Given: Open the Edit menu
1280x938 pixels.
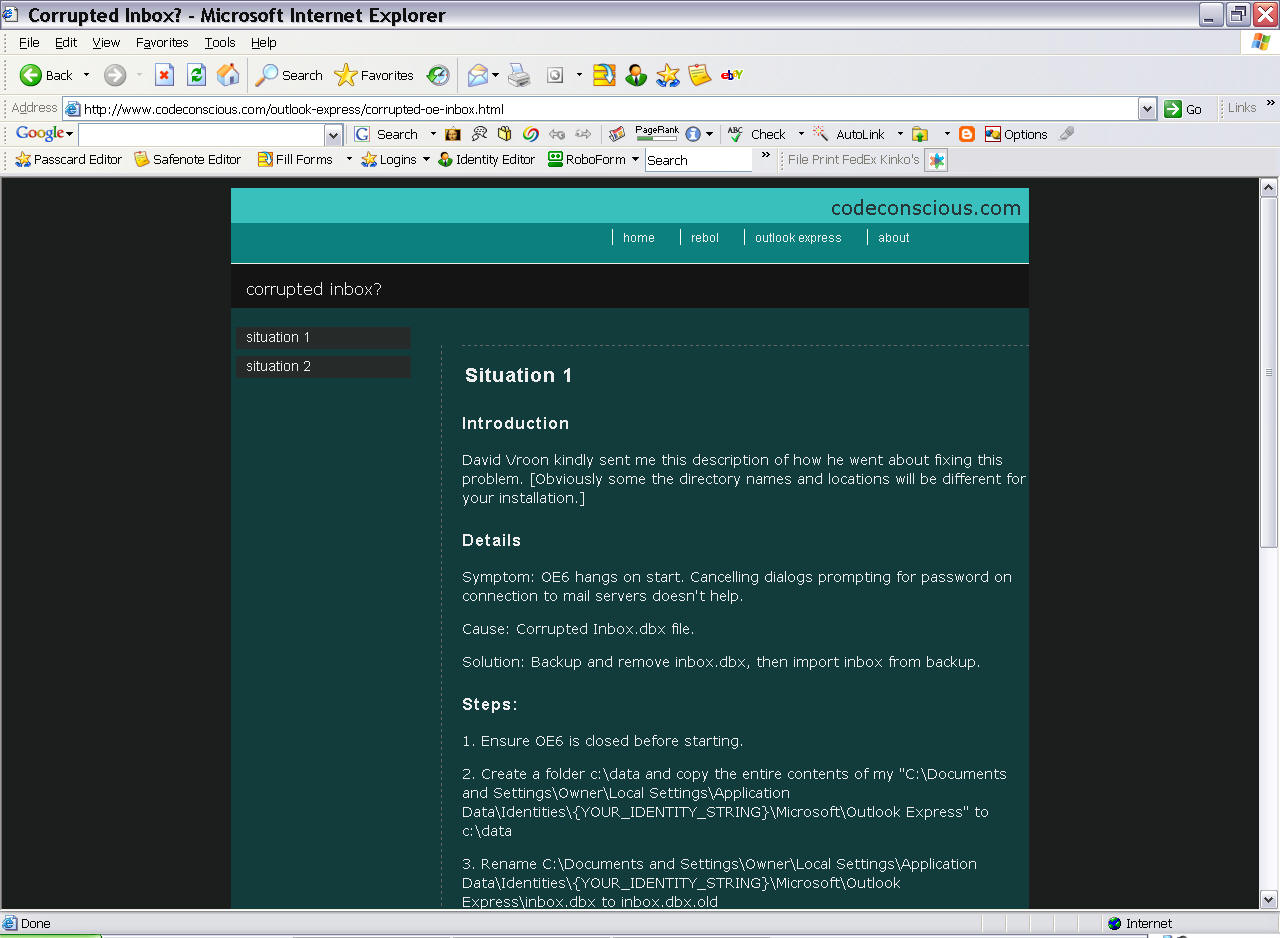Looking at the screenshot, I should (66, 42).
